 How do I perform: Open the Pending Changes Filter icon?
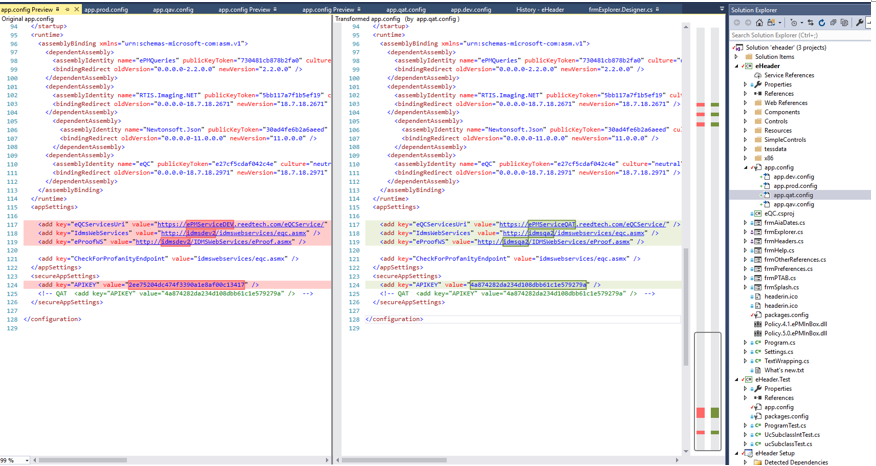(x=793, y=22)
